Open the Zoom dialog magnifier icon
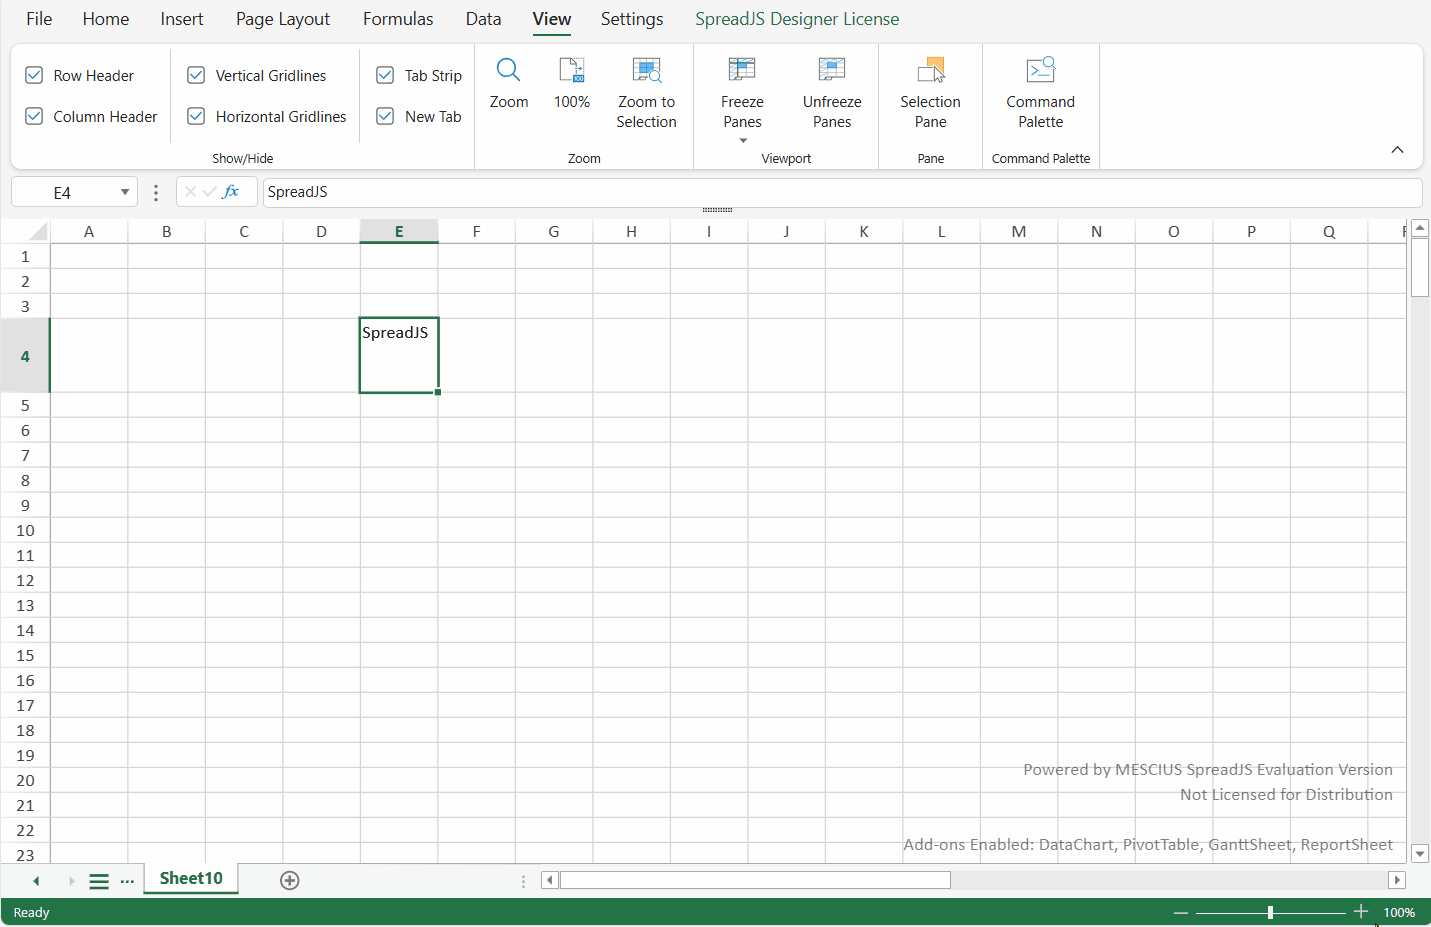The height and width of the screenshot is (927, 1431). (x=508, y=70)
